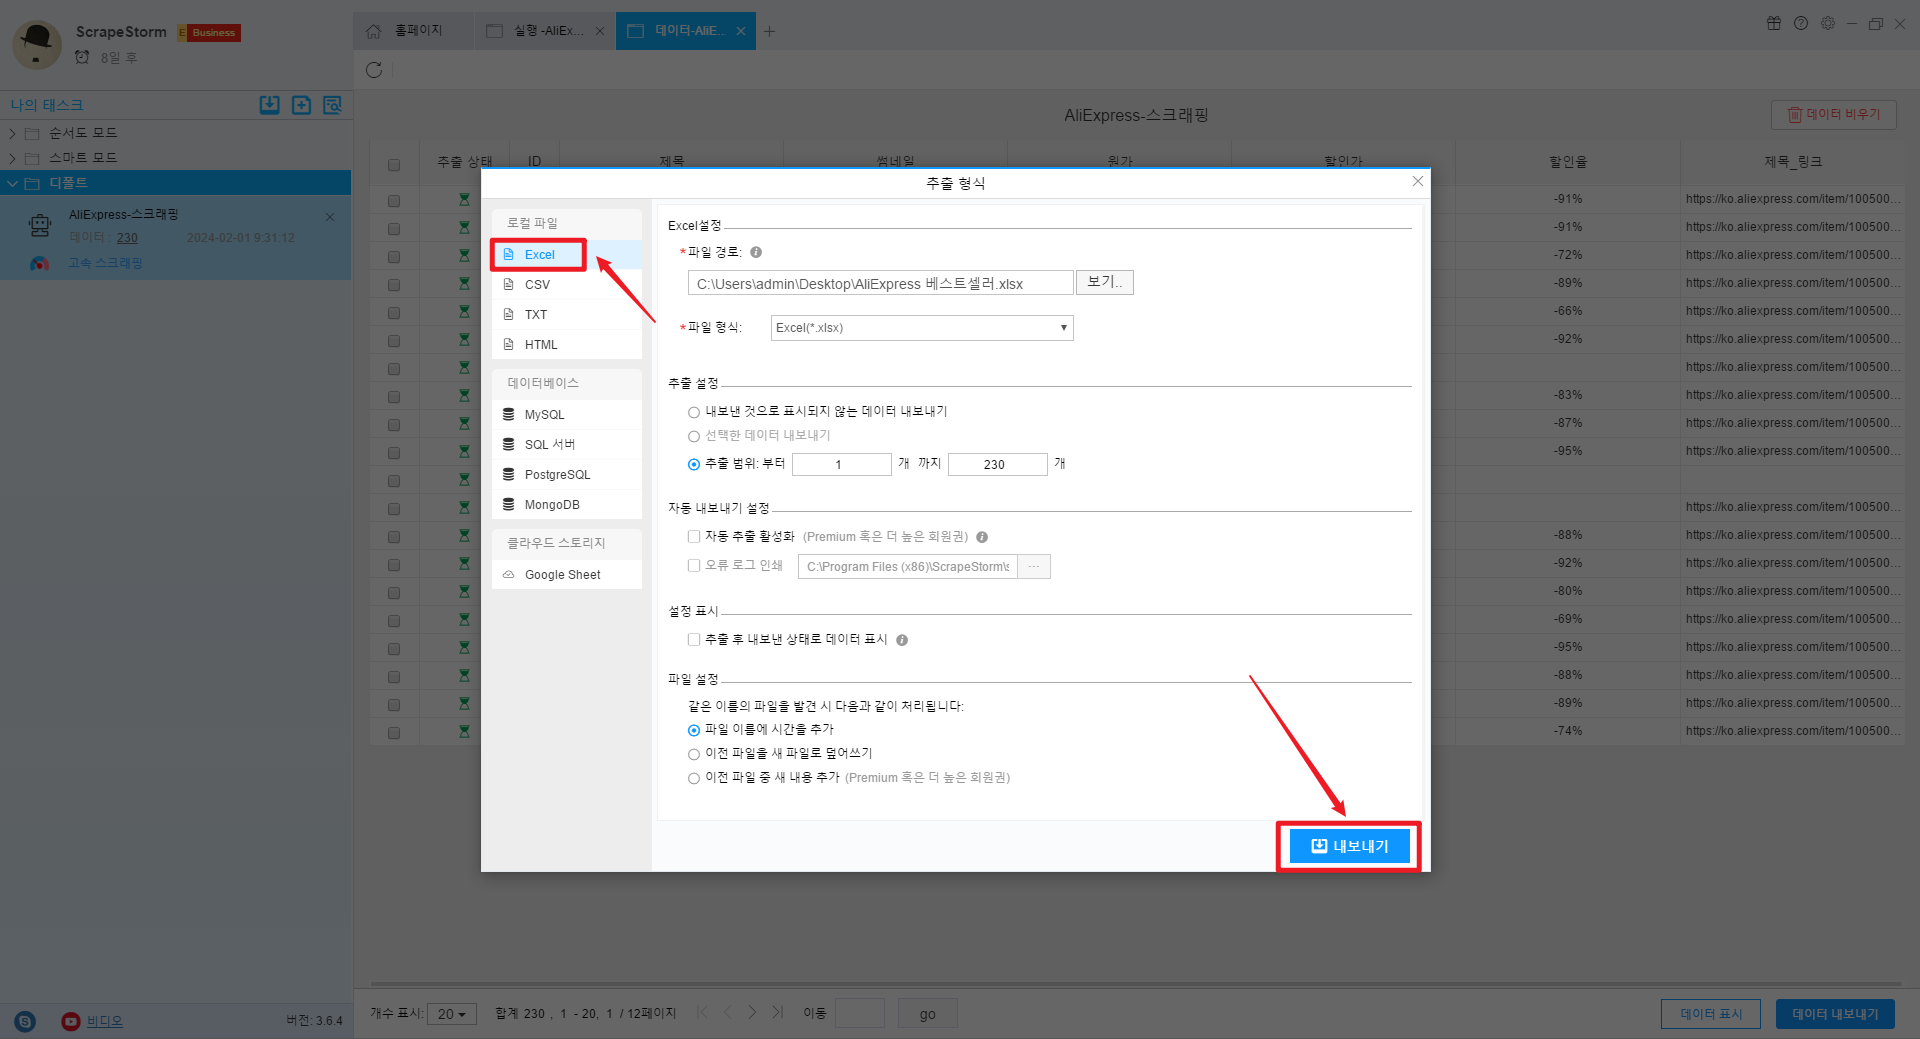Click the help question mark icon
This screenshot has width=1920, height=1039.
(1801, 23)
